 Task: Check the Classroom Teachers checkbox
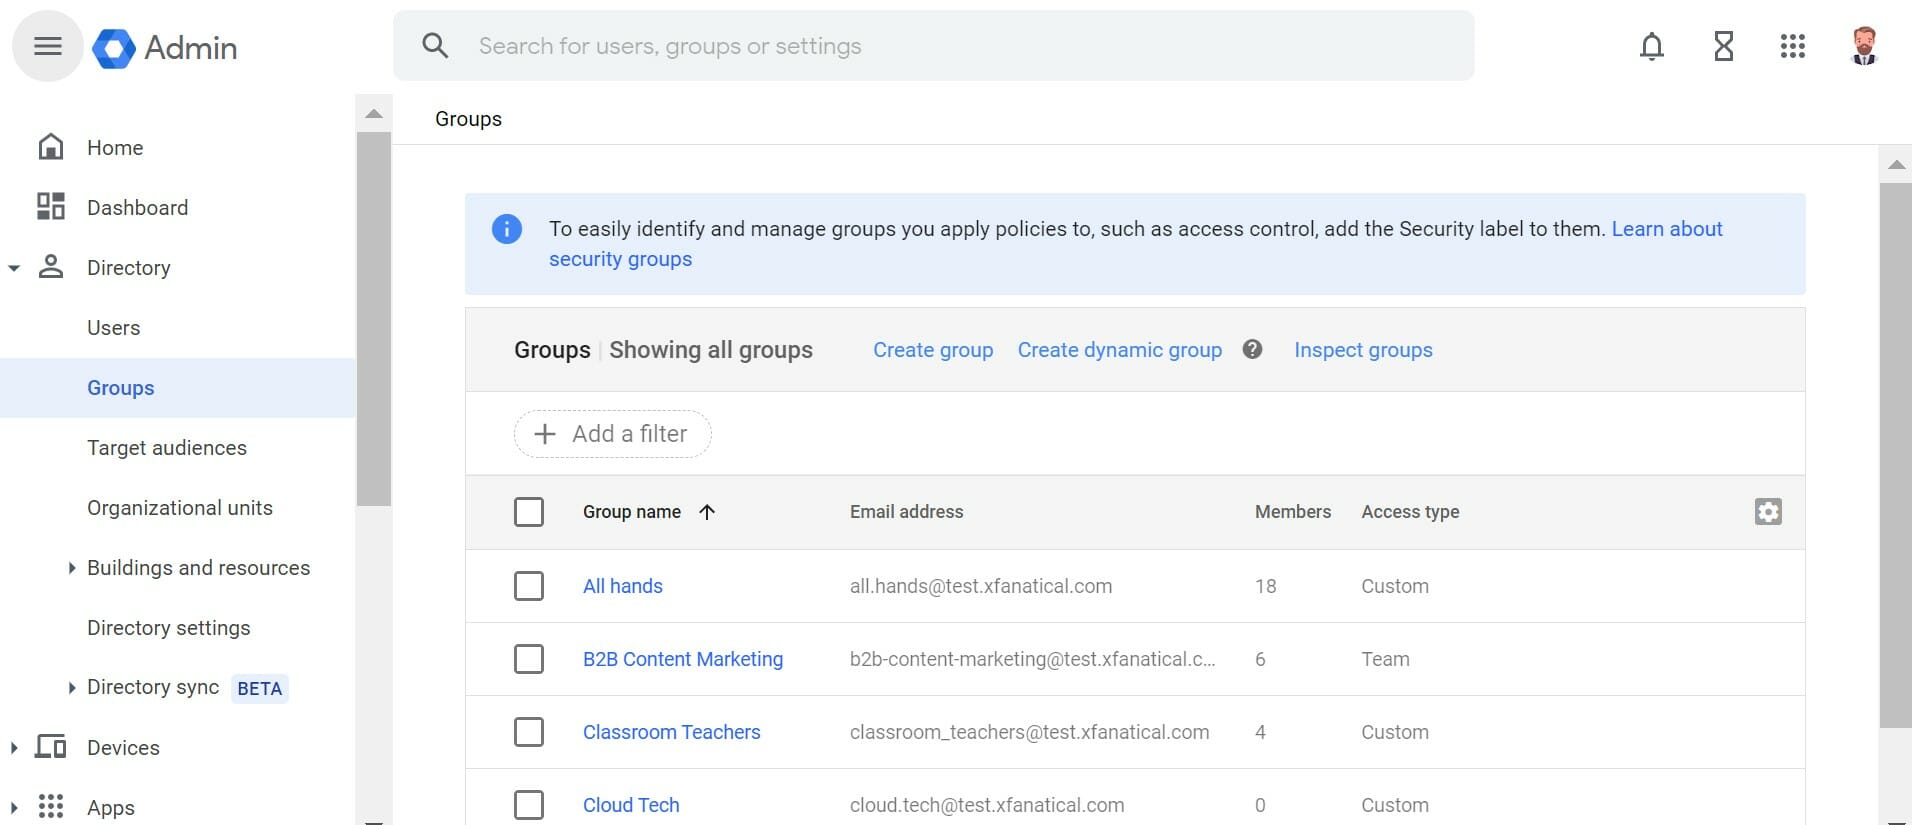(529, 732)
